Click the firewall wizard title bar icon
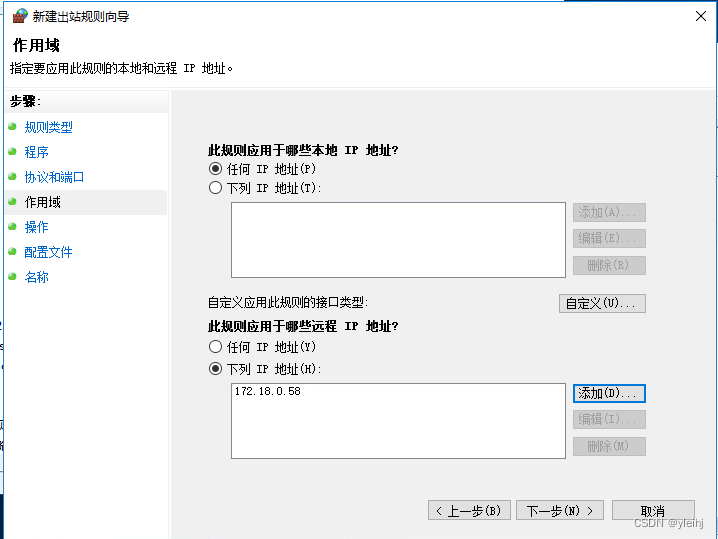The width and height of the screenshot is (718, 539). (x=20, y=16)
